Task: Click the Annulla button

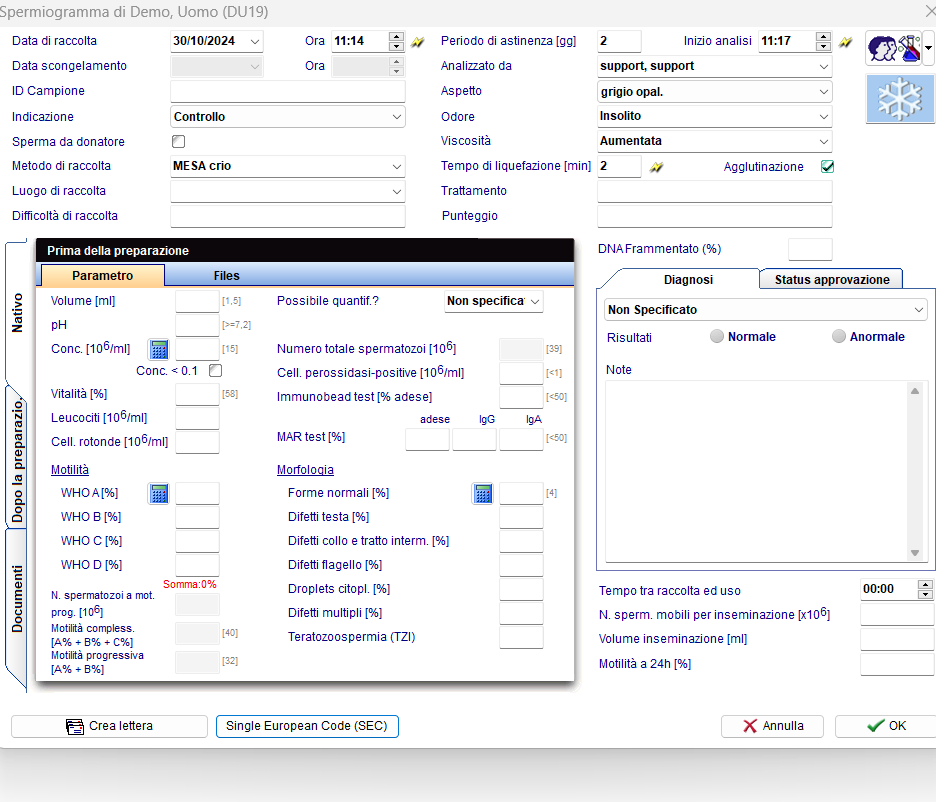Action: click(x=772, y=726)
